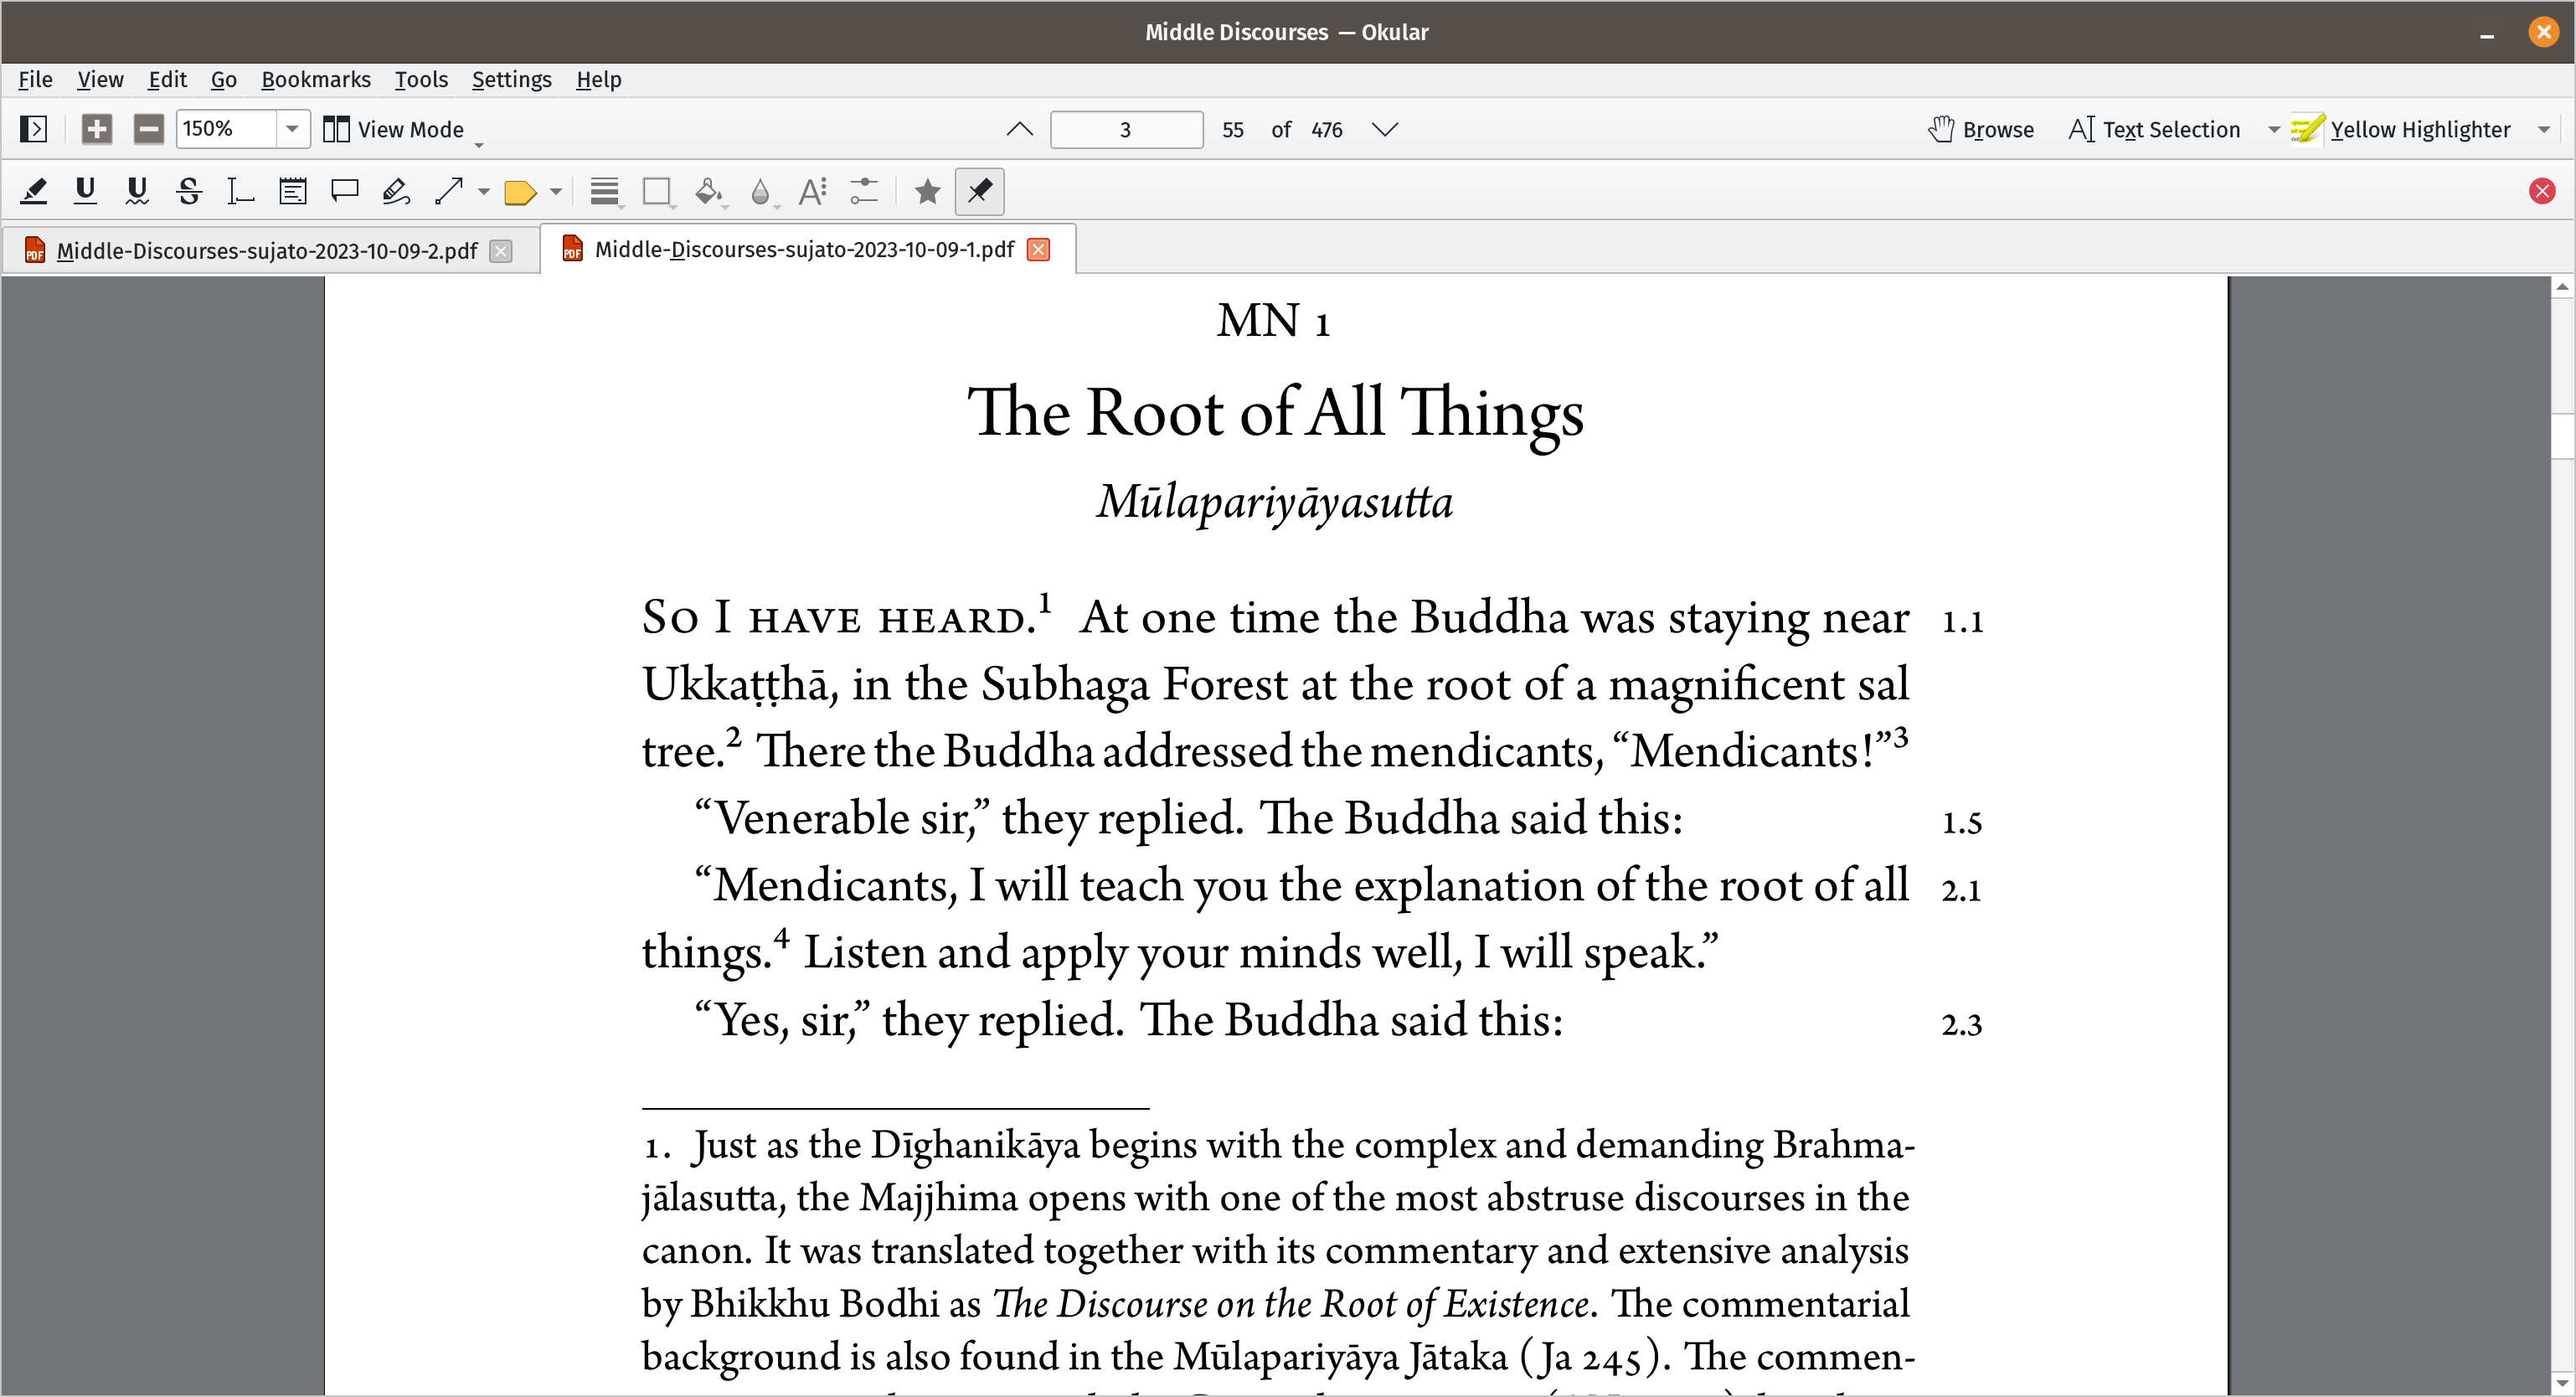The image size is (2576, 1397).
Task: Select the Freehand Line annotation tool
Action: (x=396, y=191)
